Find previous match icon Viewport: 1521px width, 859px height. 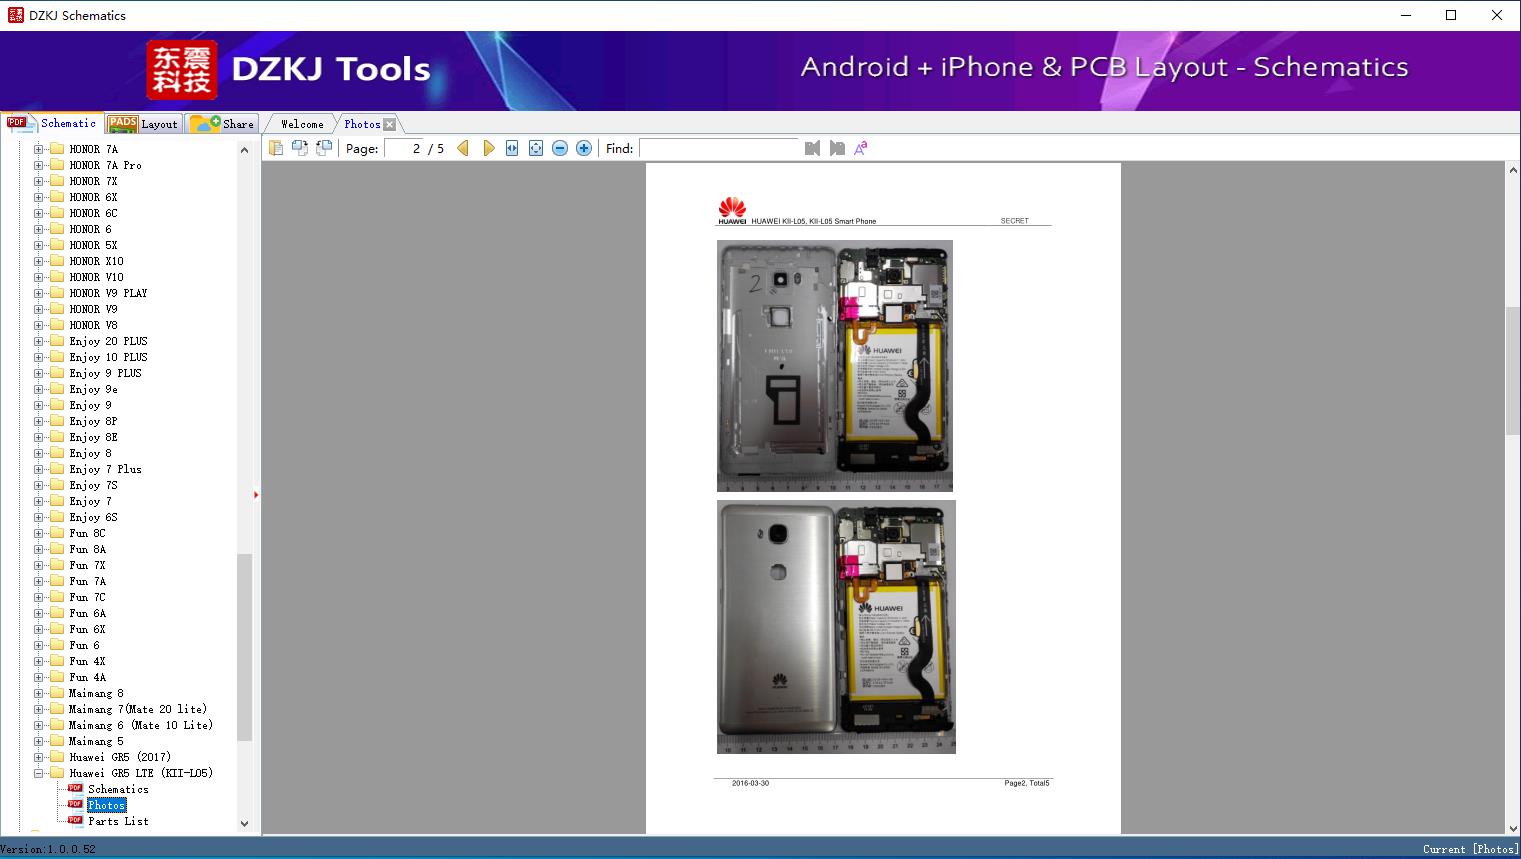tap(812, 148)
